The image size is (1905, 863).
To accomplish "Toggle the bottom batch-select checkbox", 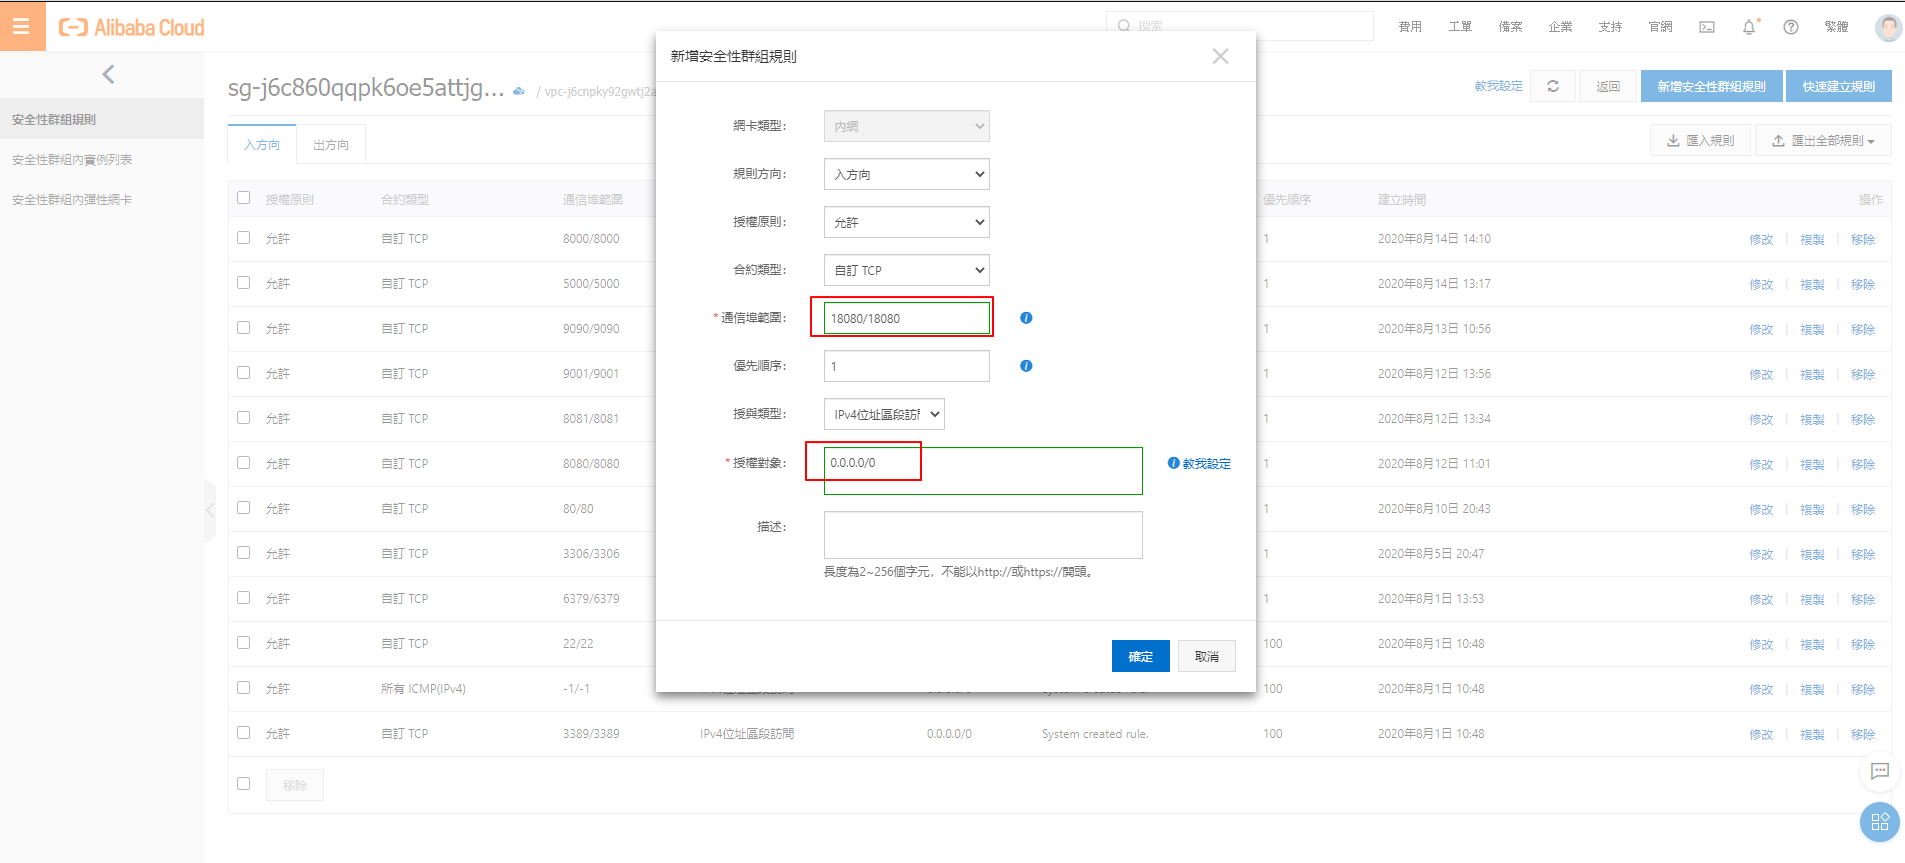I will (x=244, y=784).
